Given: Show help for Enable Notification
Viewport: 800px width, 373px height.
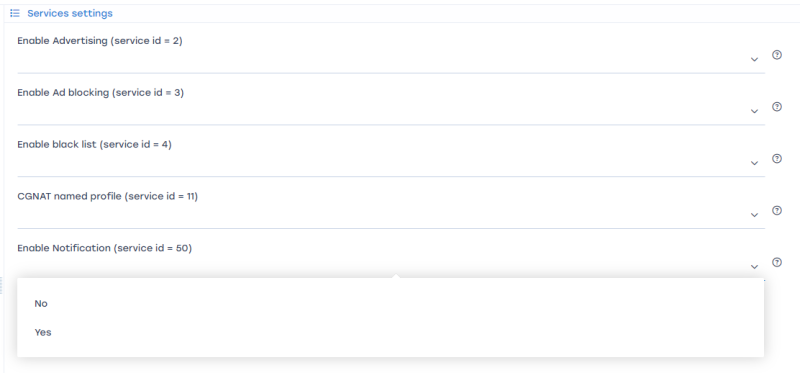Looking at the screenshot, I should (777, 262).
